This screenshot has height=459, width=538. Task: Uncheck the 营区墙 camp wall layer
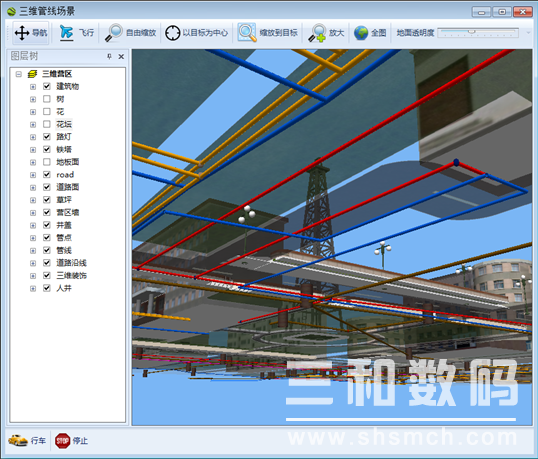click(x=47, y=212)
